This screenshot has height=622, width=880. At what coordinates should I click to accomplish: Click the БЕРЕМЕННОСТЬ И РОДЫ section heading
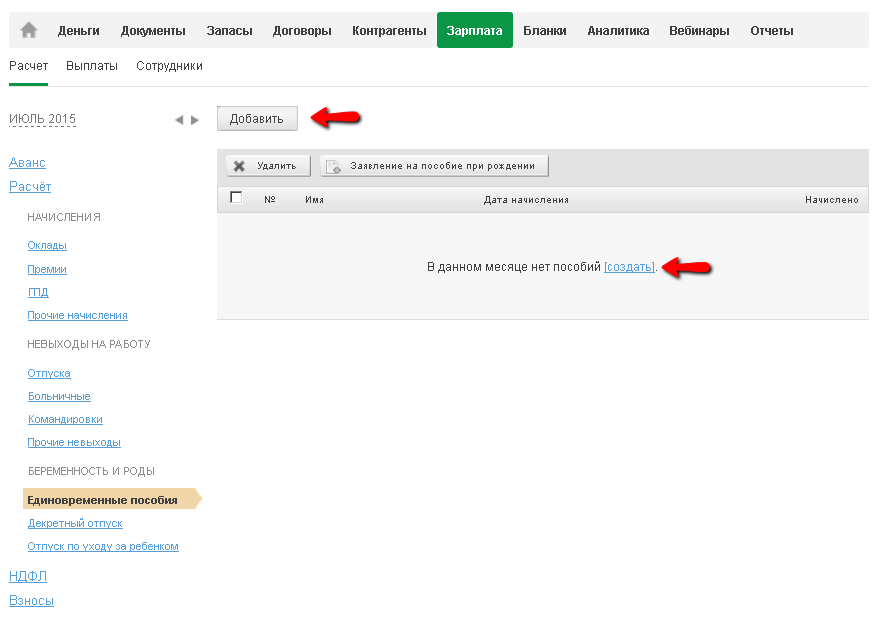[x=91, y=472]
